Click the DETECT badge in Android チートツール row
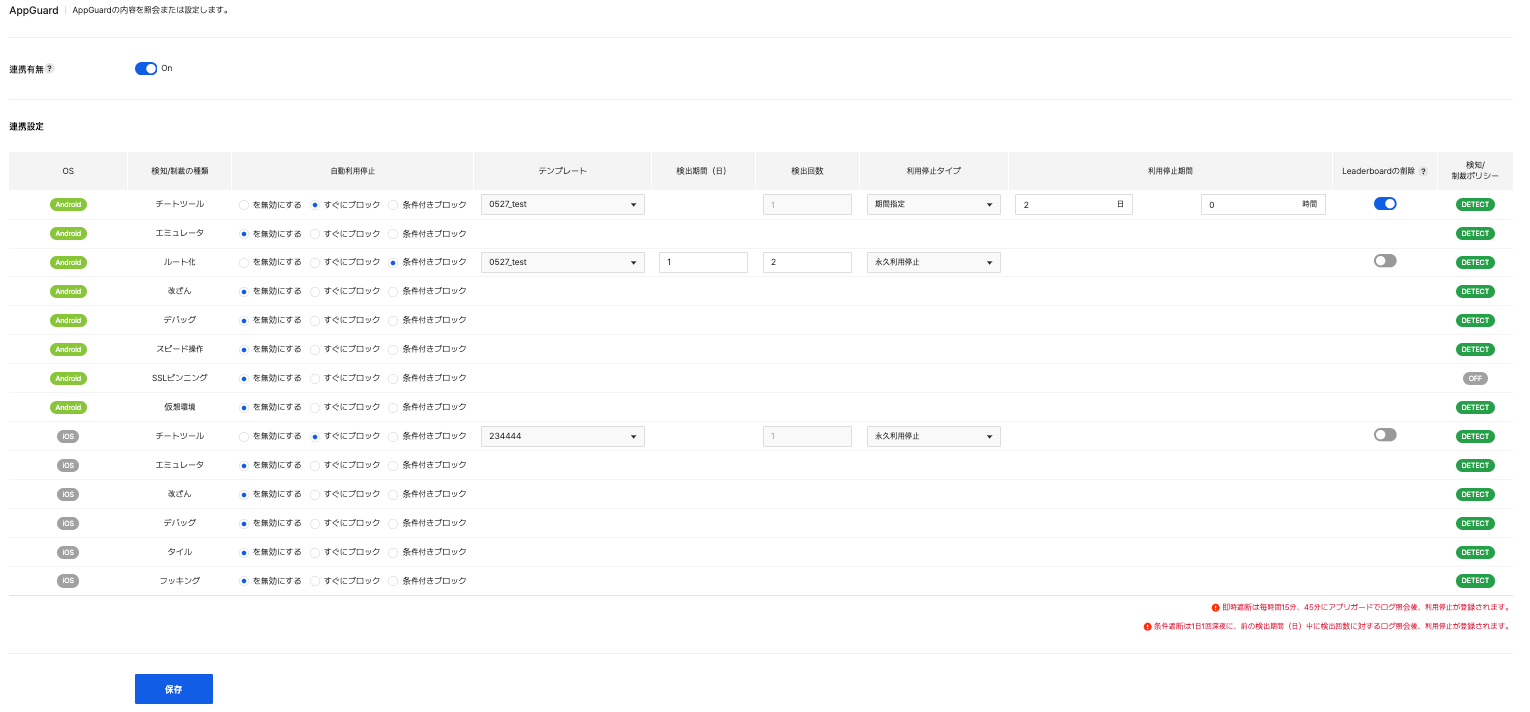Screen dimensions: 1530x712 coord(1475,204)
